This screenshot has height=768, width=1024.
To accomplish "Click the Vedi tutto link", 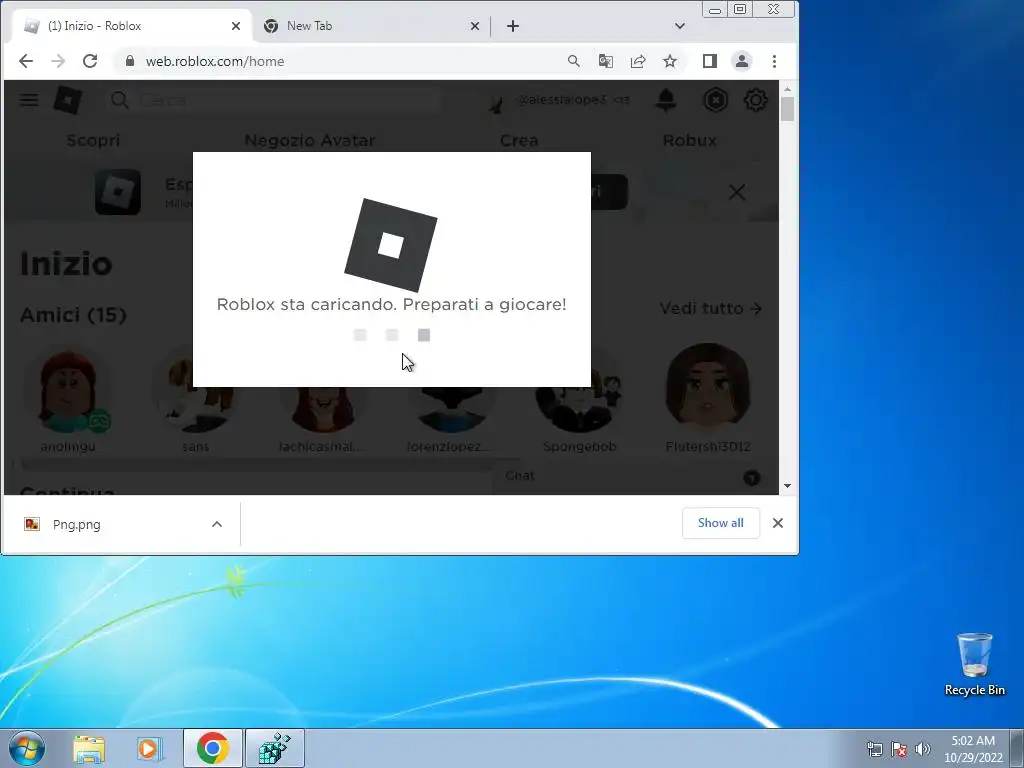I will click(x=711, y=308).
